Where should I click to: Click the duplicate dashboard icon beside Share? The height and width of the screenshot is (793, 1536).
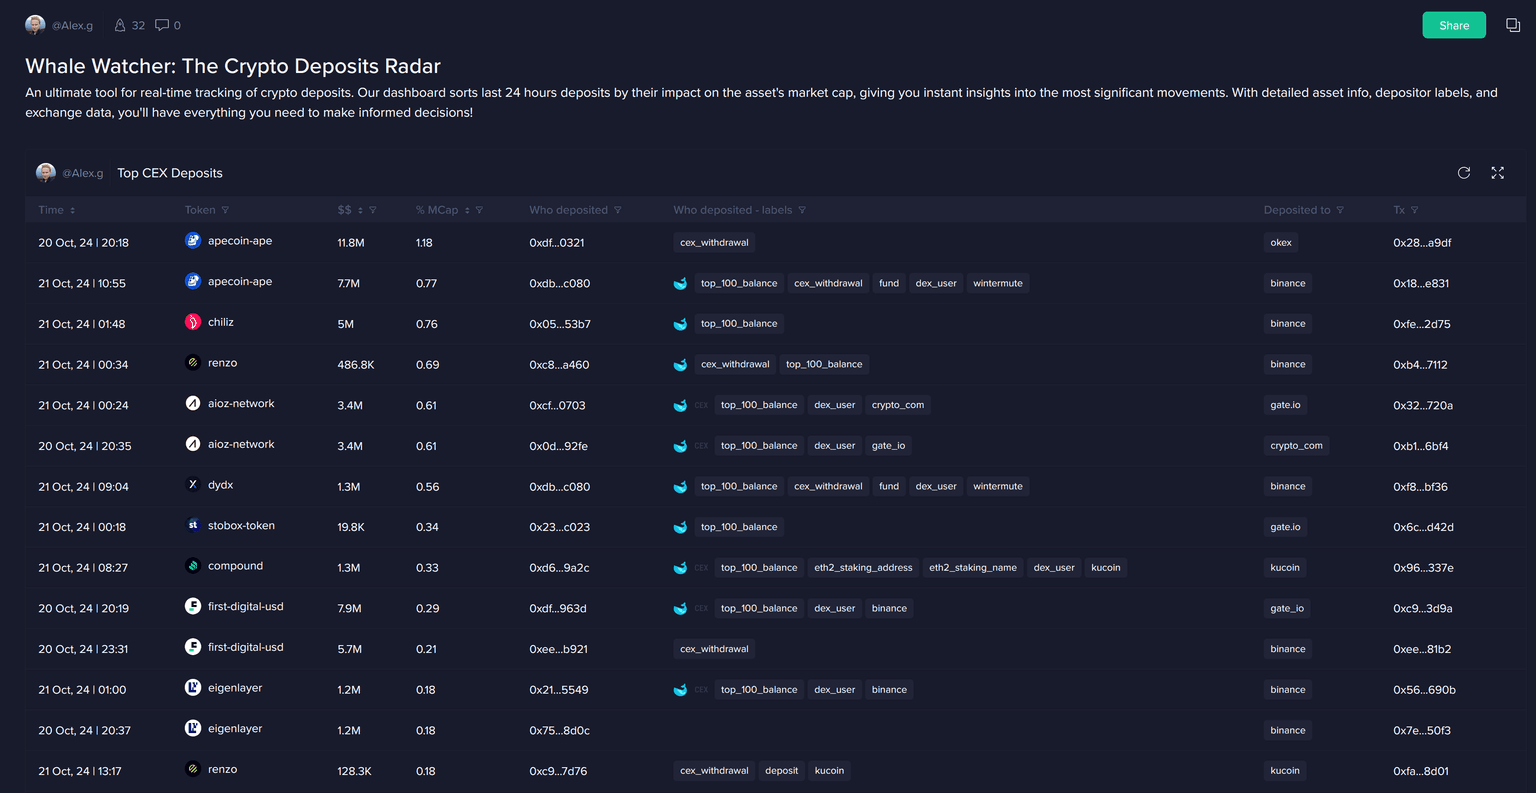tap(1512, 25)
